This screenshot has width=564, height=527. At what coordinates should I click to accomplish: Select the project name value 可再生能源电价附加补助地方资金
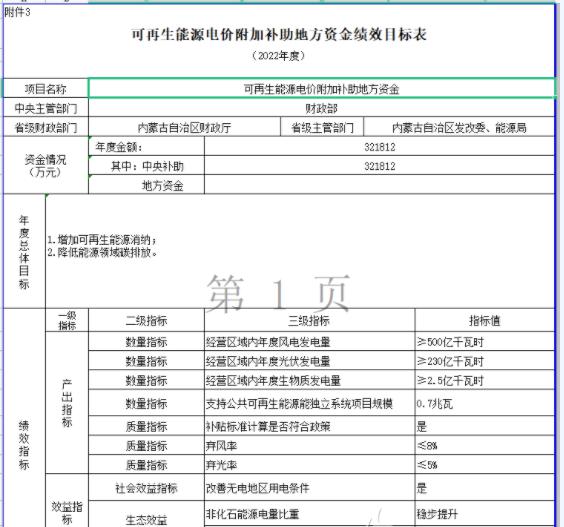click(x=321, y=88)
